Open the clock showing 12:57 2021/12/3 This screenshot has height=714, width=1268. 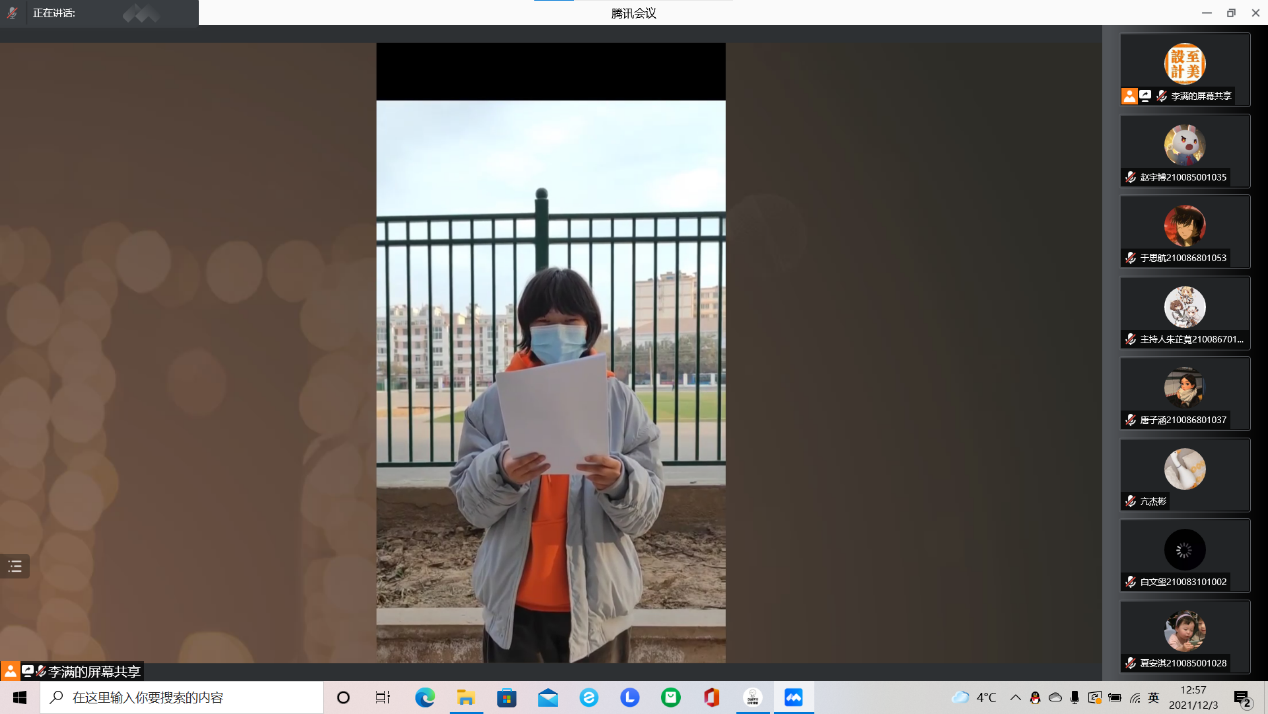pos(1193,697)
